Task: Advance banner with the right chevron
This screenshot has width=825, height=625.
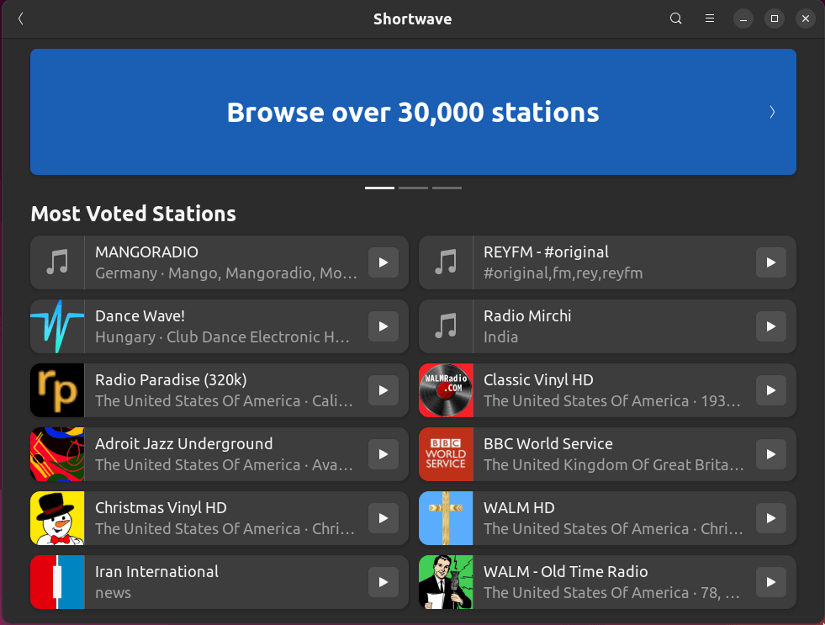Action: click(772, 112)
